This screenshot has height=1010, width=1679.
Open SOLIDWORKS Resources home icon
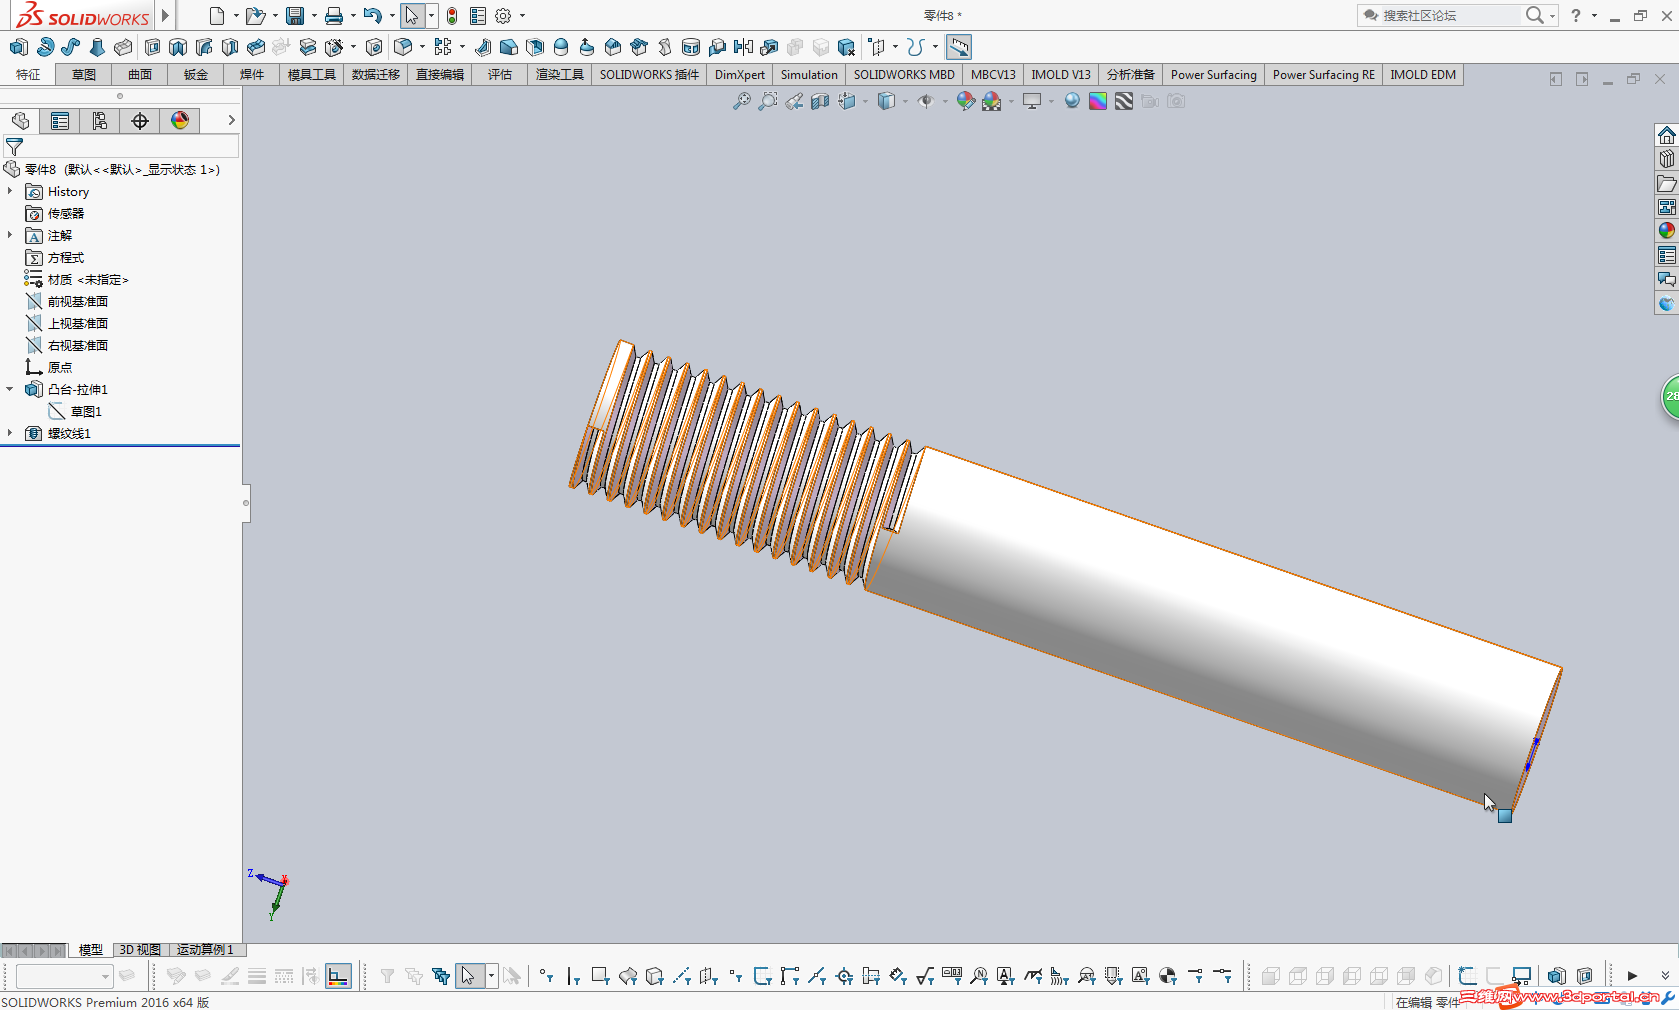tap(1666, 135)
